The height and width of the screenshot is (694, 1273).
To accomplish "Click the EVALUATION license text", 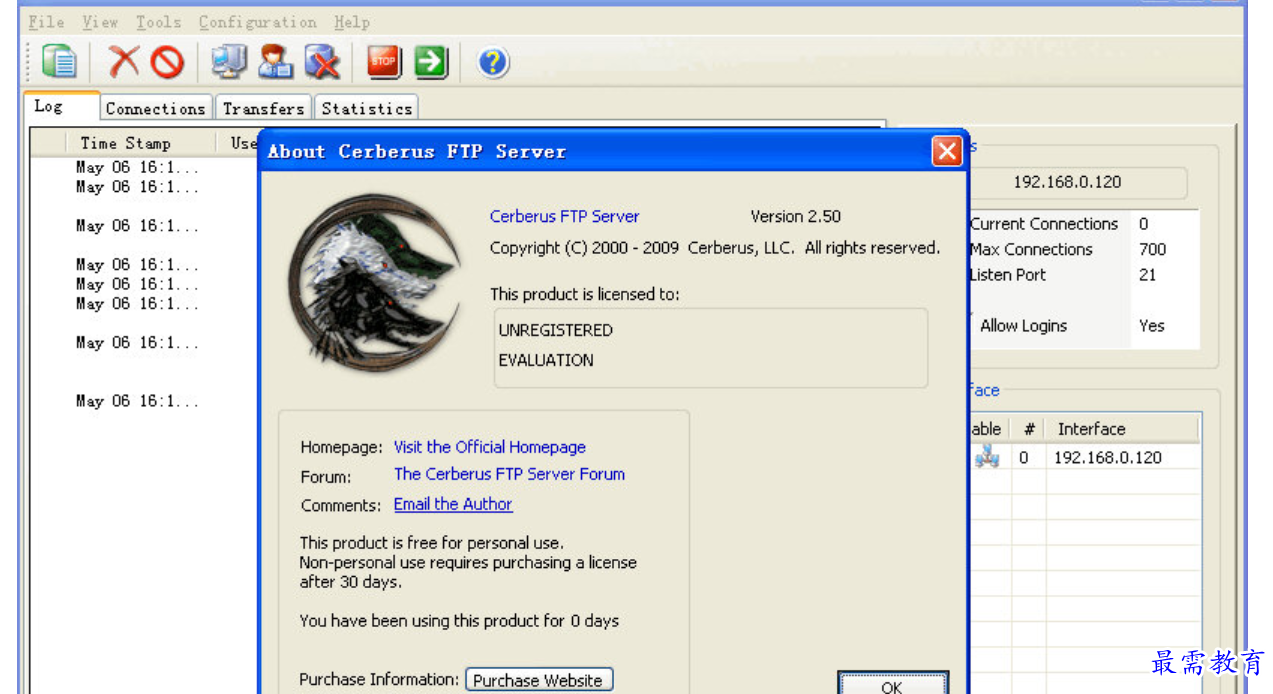I will point(546,360).
